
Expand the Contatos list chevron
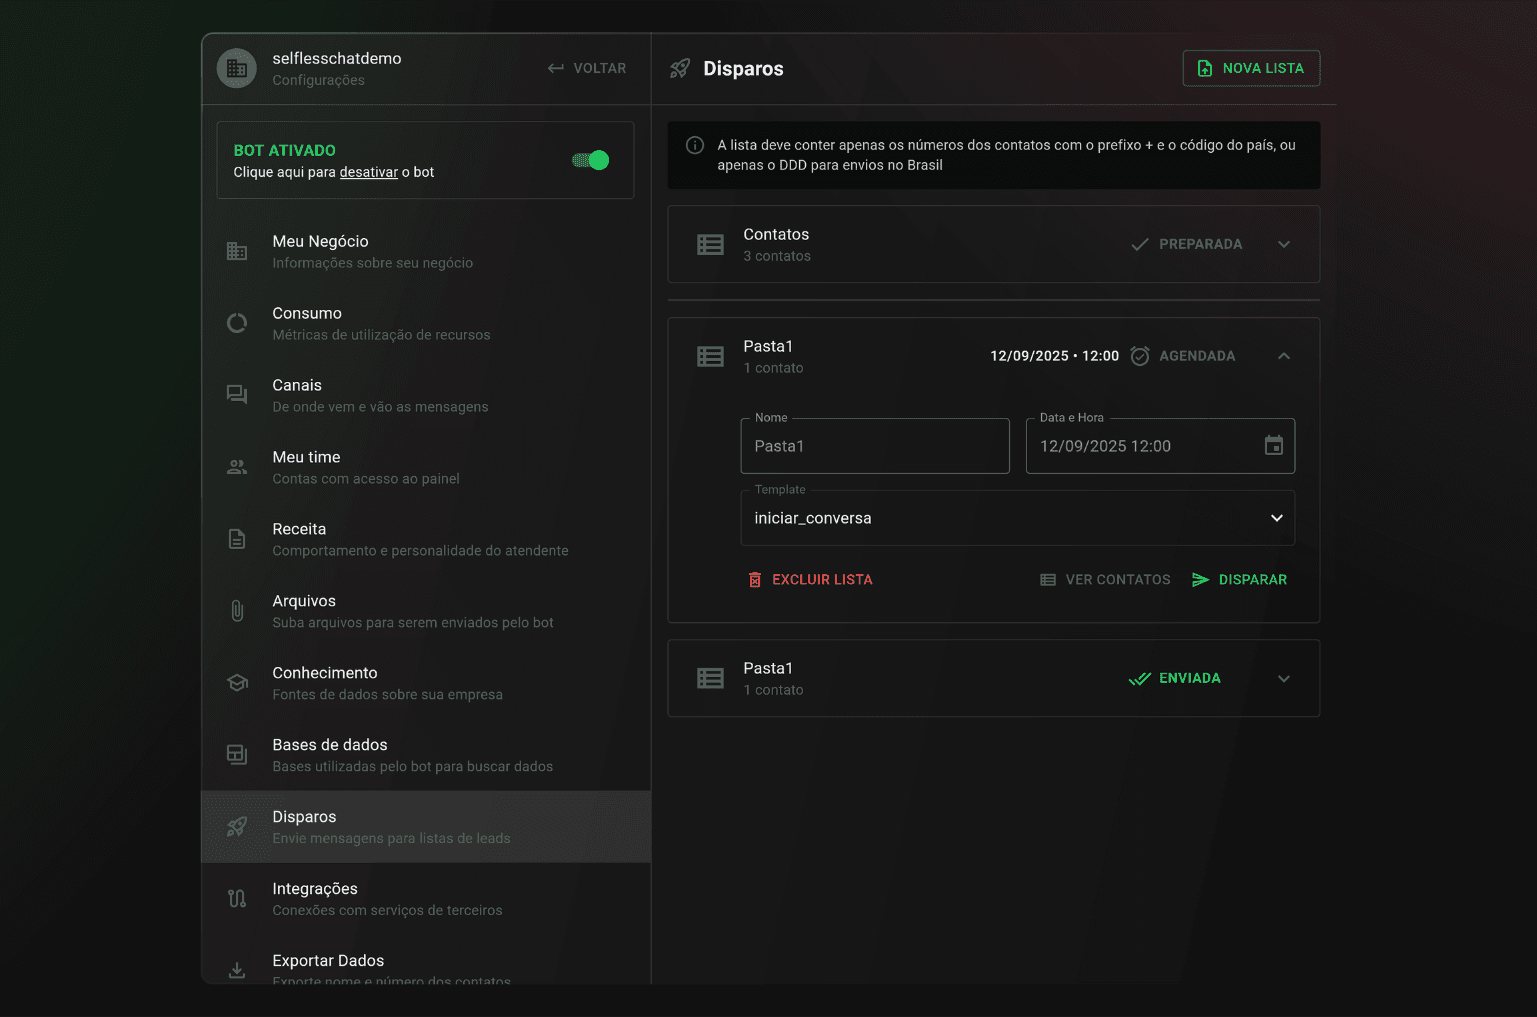point(1284,244)
